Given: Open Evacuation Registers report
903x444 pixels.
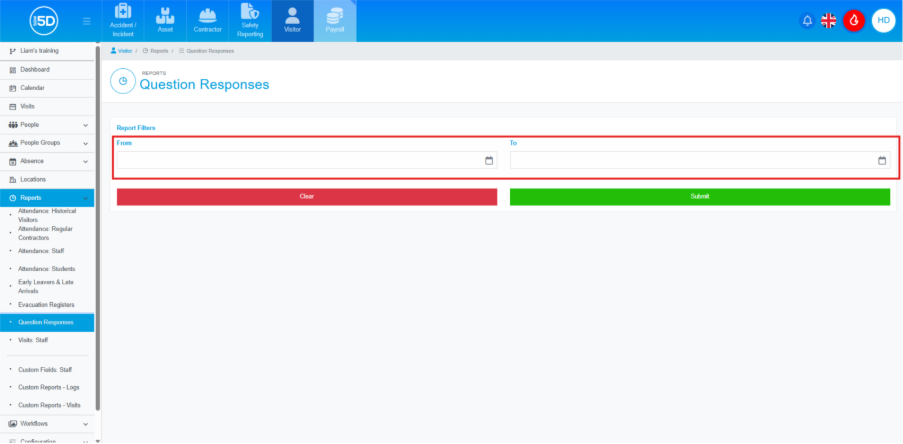Looking at the screenshot, I should (x=46, y=305).
